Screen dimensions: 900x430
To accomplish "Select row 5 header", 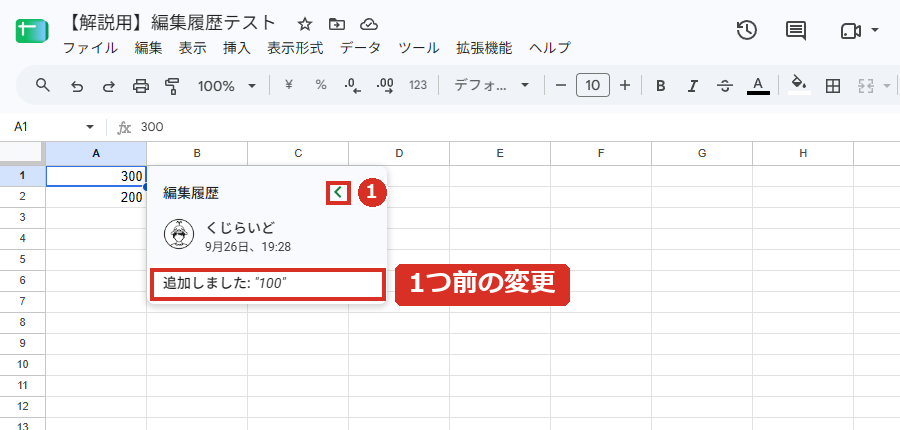I will [x=22, y=259].
